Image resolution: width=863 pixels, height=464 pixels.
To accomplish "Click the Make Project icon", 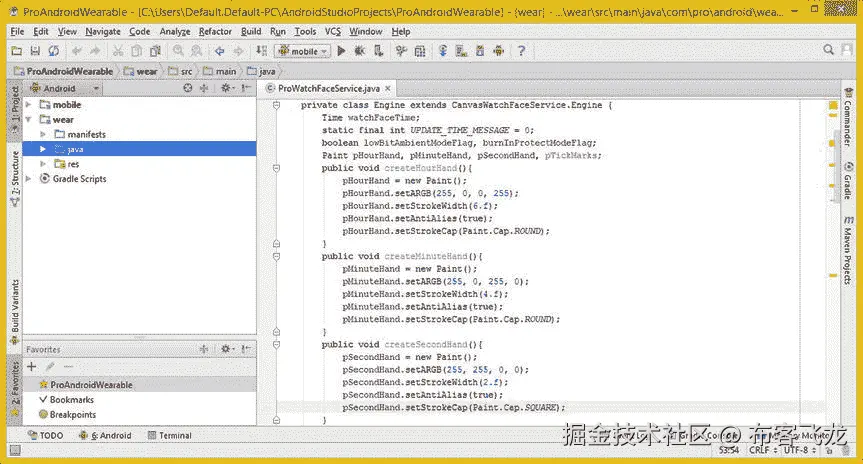I will pyautogui.click(x=261, y=51).
